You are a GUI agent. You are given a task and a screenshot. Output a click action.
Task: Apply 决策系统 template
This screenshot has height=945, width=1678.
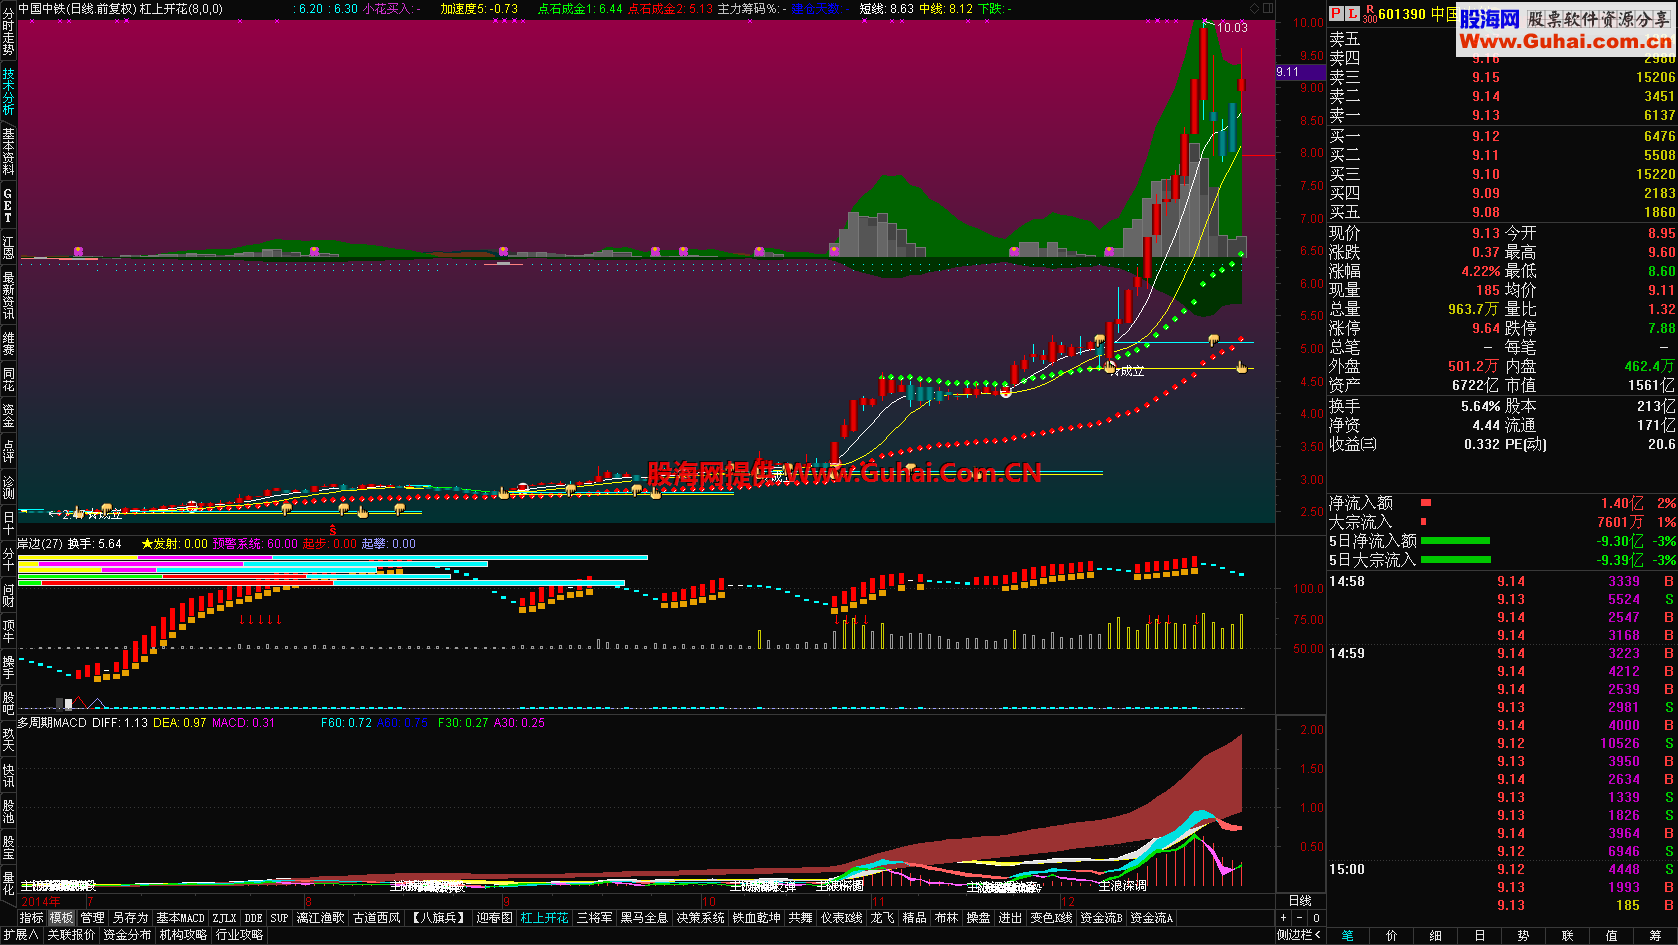[701, 918]
